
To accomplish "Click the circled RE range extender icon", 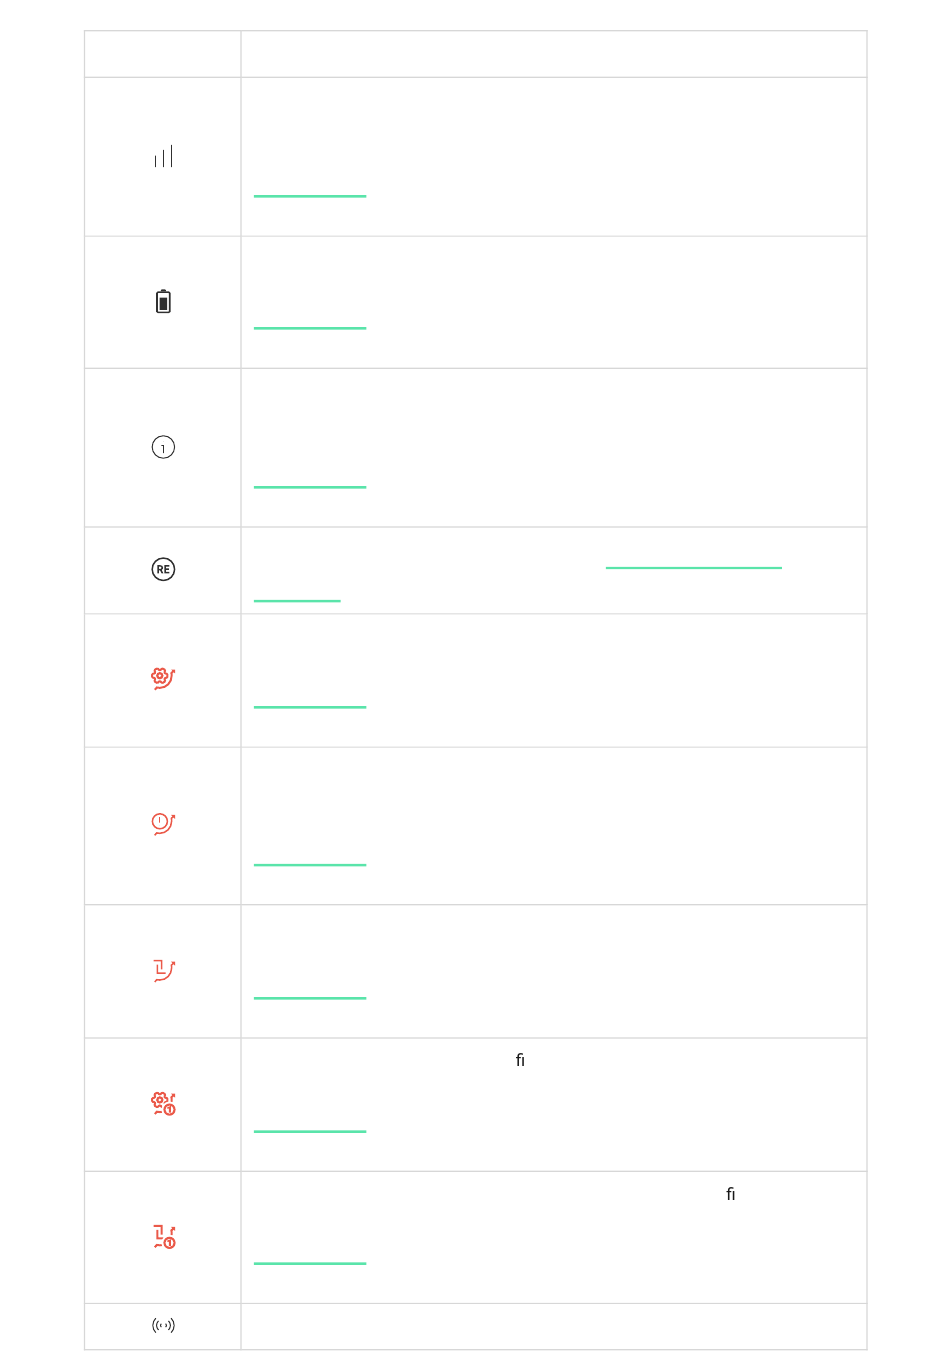I will [x=163, y=569].
